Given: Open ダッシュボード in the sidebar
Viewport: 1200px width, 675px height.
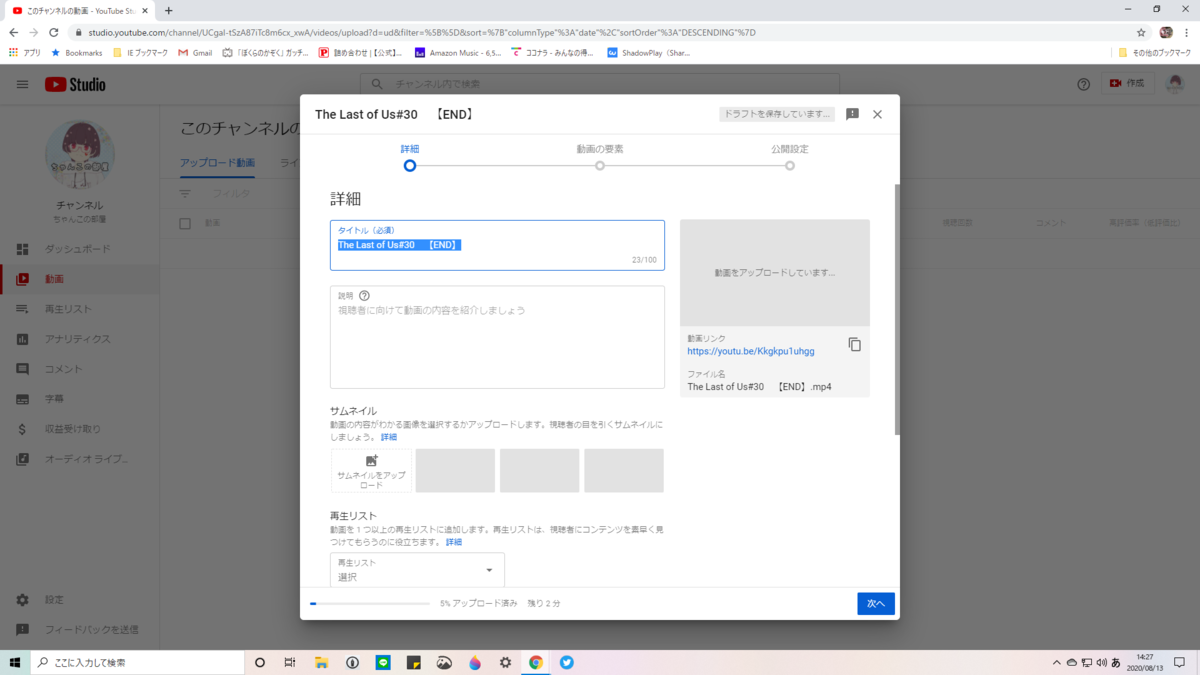Looking at the screenshot, I should [80, 249].
